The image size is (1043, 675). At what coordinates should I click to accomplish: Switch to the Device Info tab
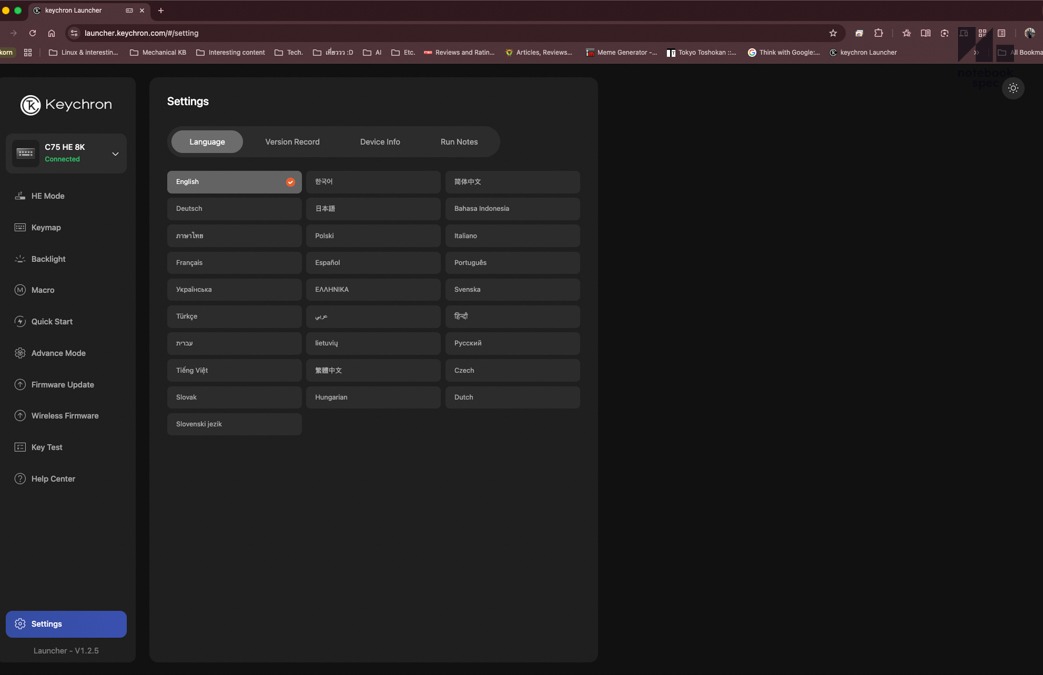380,142
